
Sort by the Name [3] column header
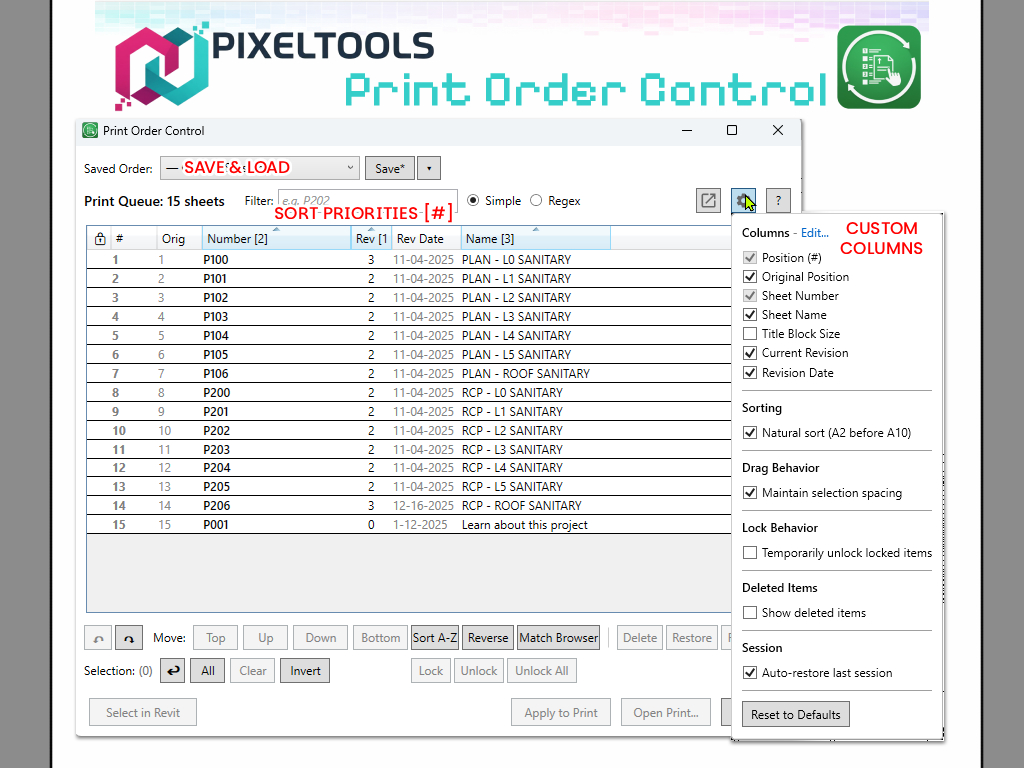(x=534, y=239)
